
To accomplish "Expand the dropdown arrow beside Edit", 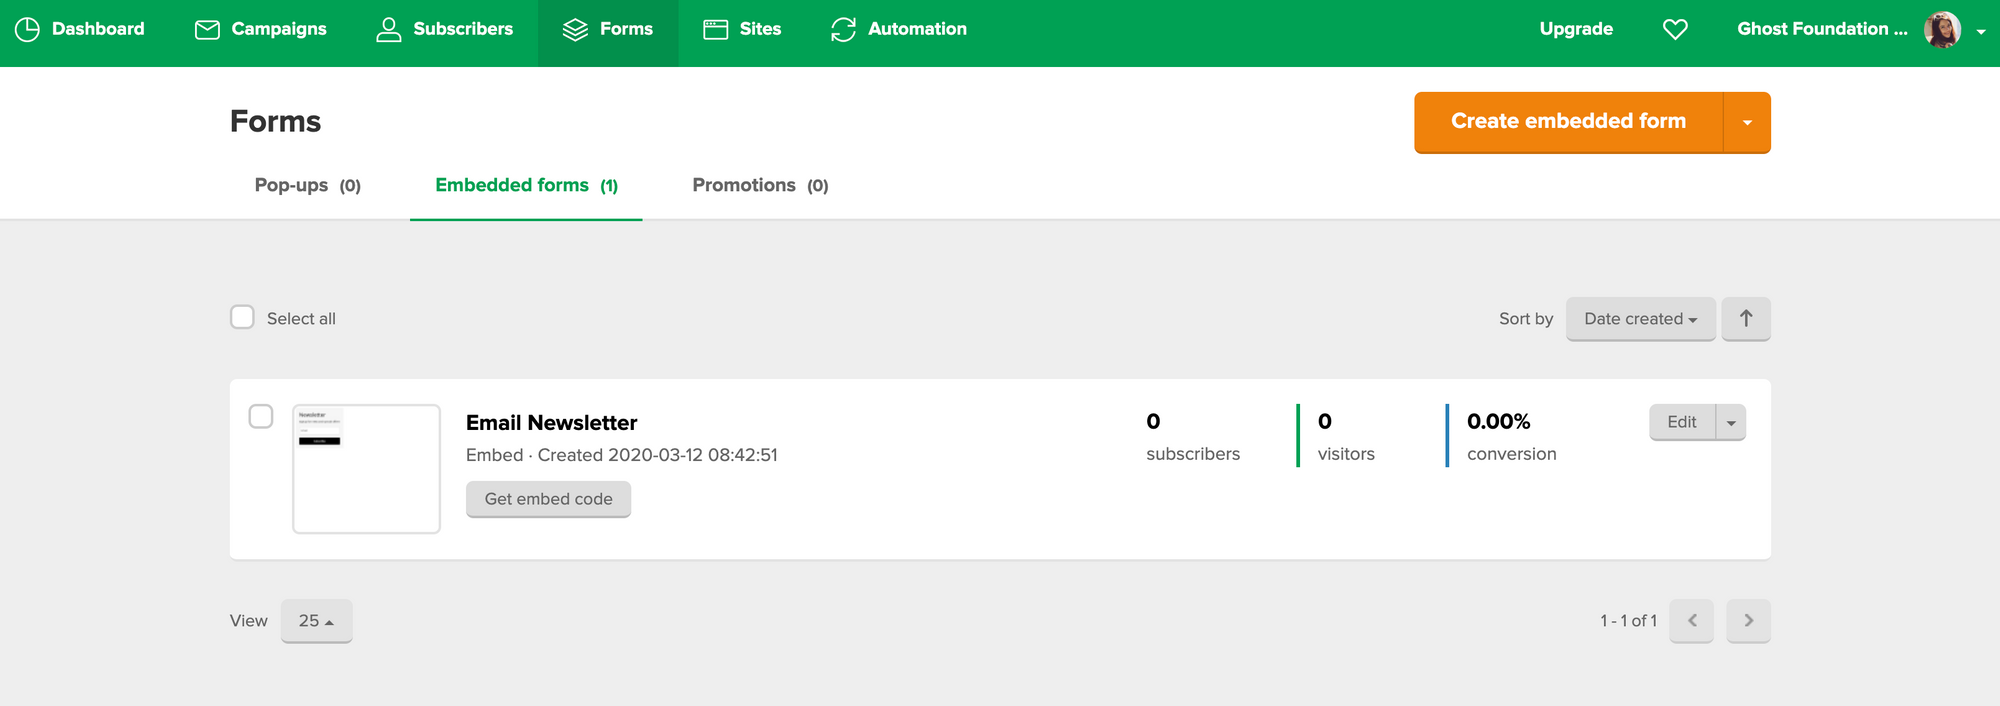I will tap(1731, 423).
